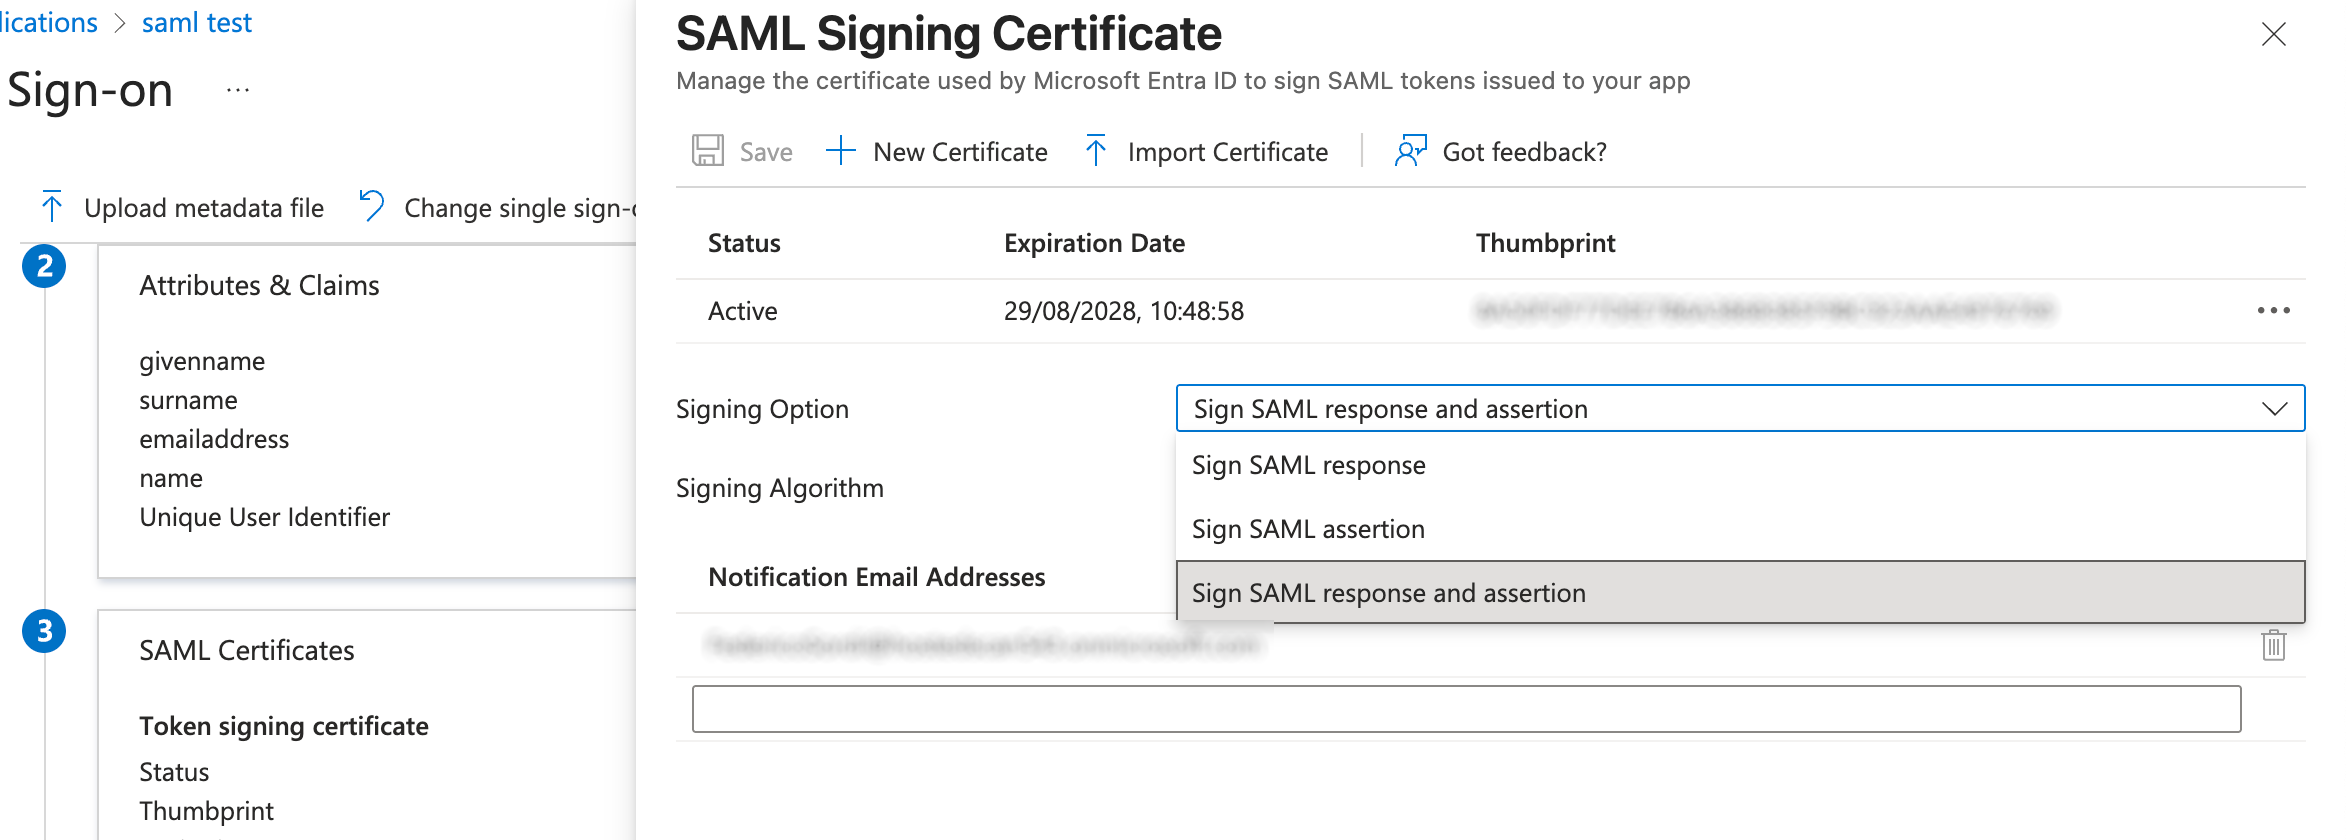Click the Import Certificate arrow icon
2346x840 pixels.
tap(1096, 151)
